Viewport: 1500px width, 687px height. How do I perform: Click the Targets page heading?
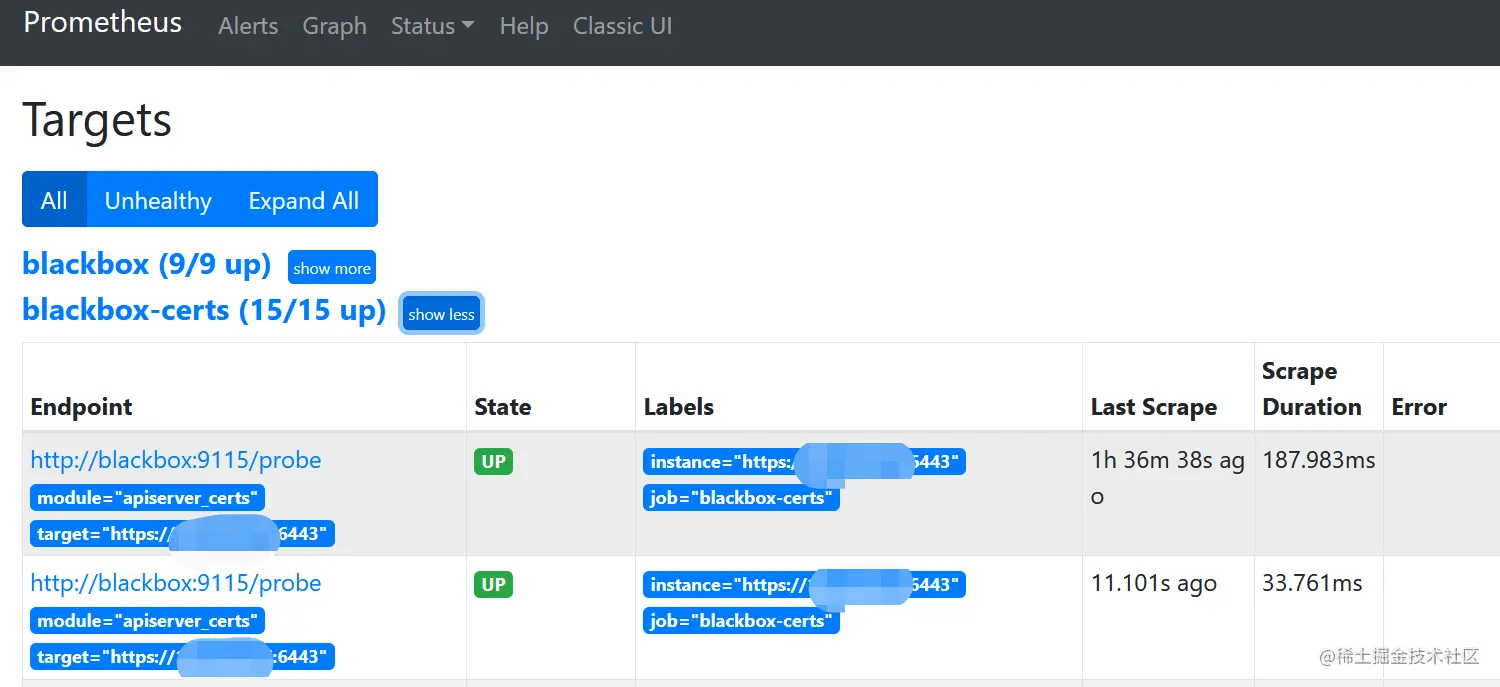pos(97,120)
